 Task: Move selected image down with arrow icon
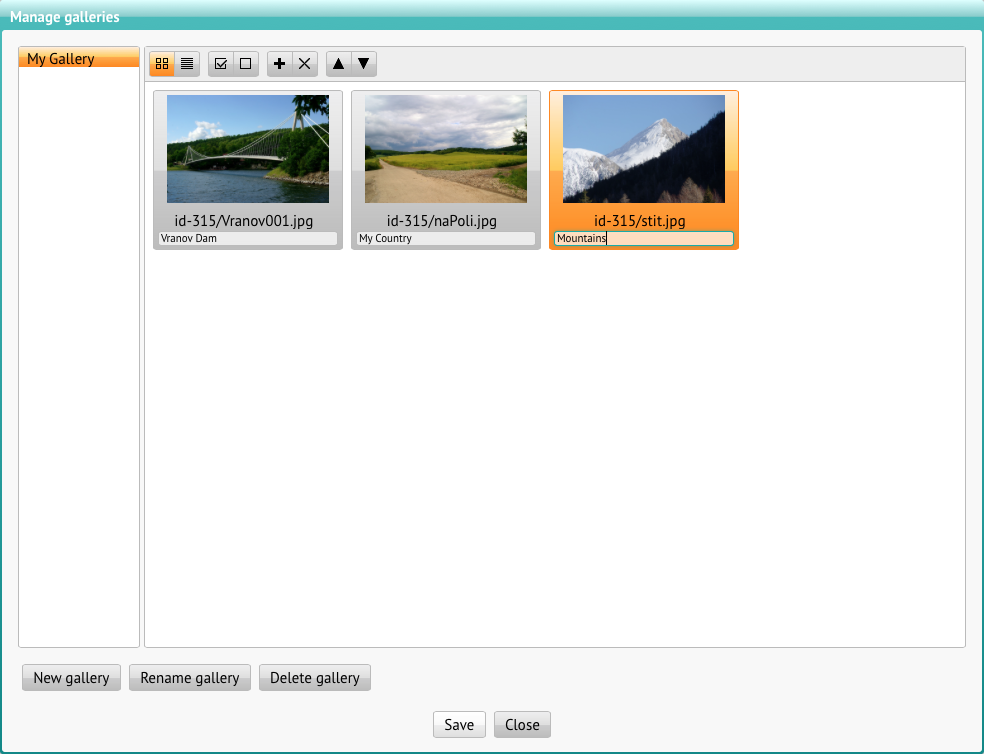point(363,63)
